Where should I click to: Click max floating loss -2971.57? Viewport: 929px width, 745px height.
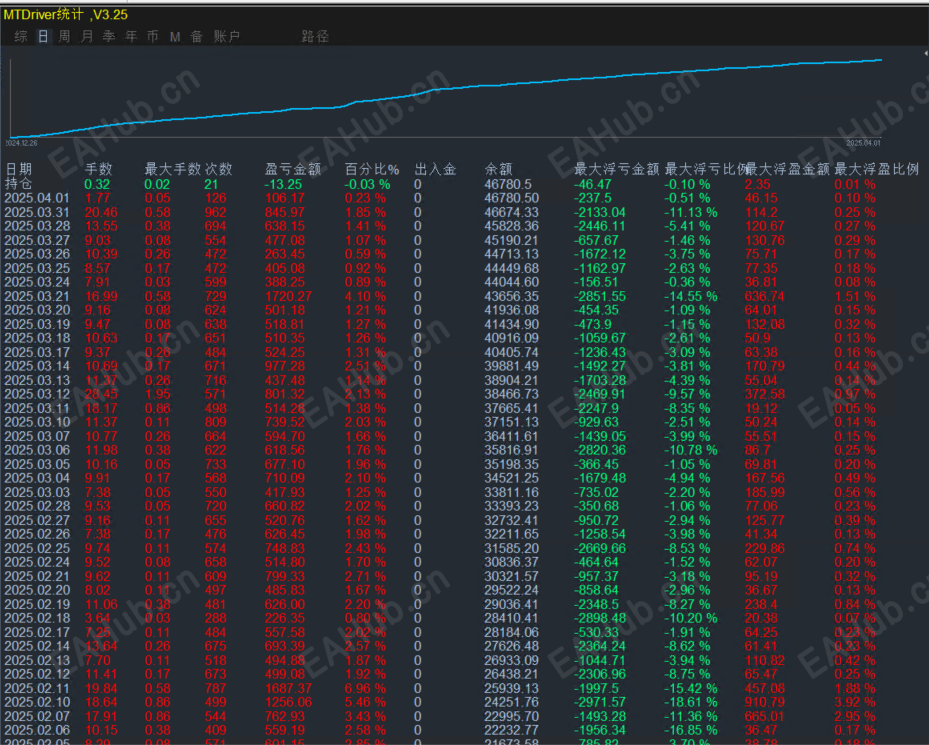(600, 702)
